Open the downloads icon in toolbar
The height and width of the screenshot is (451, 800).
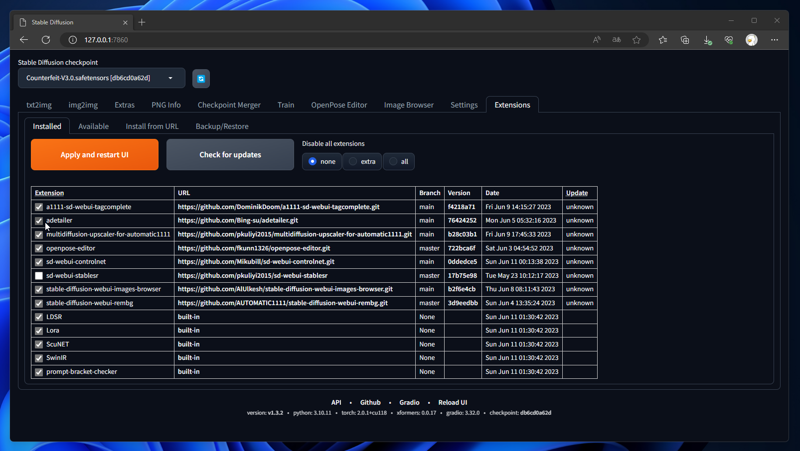(x=707, y=40)
